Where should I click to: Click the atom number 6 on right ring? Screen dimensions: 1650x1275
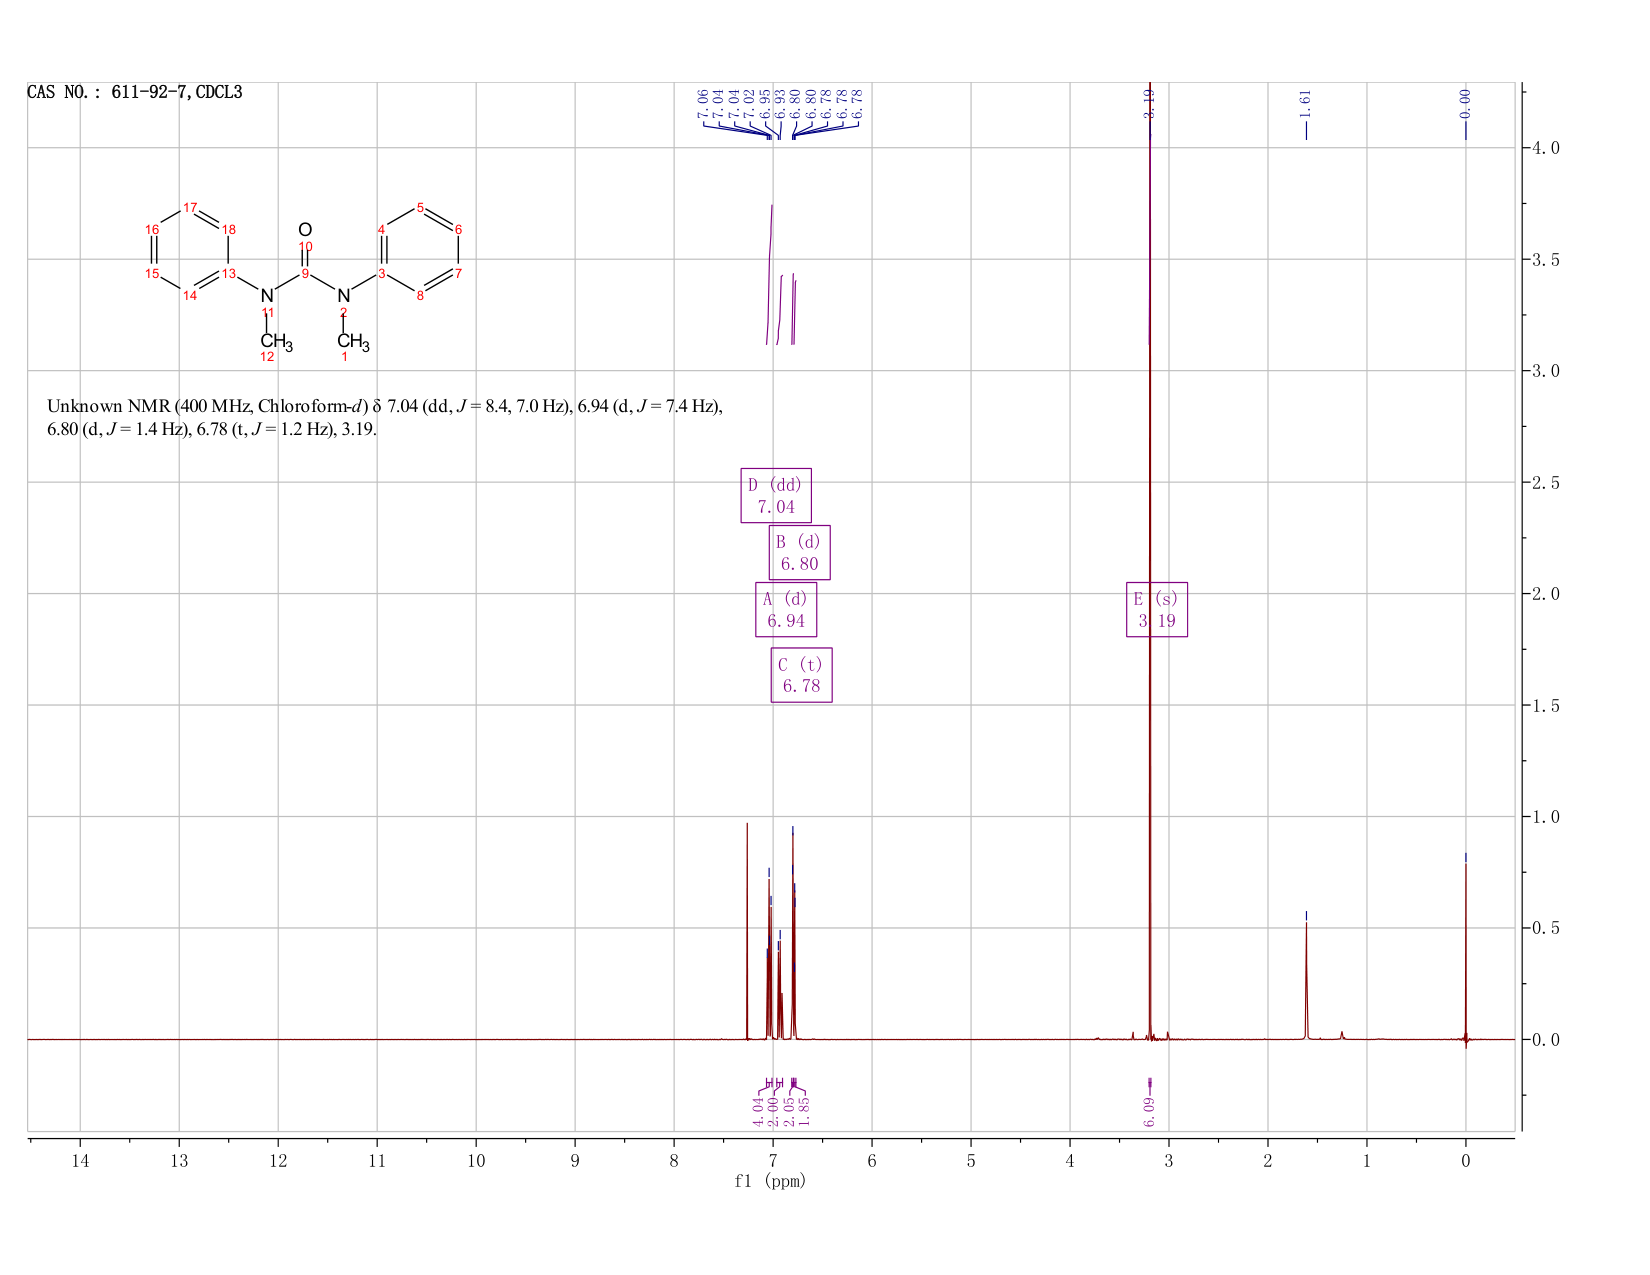[458, 230]
